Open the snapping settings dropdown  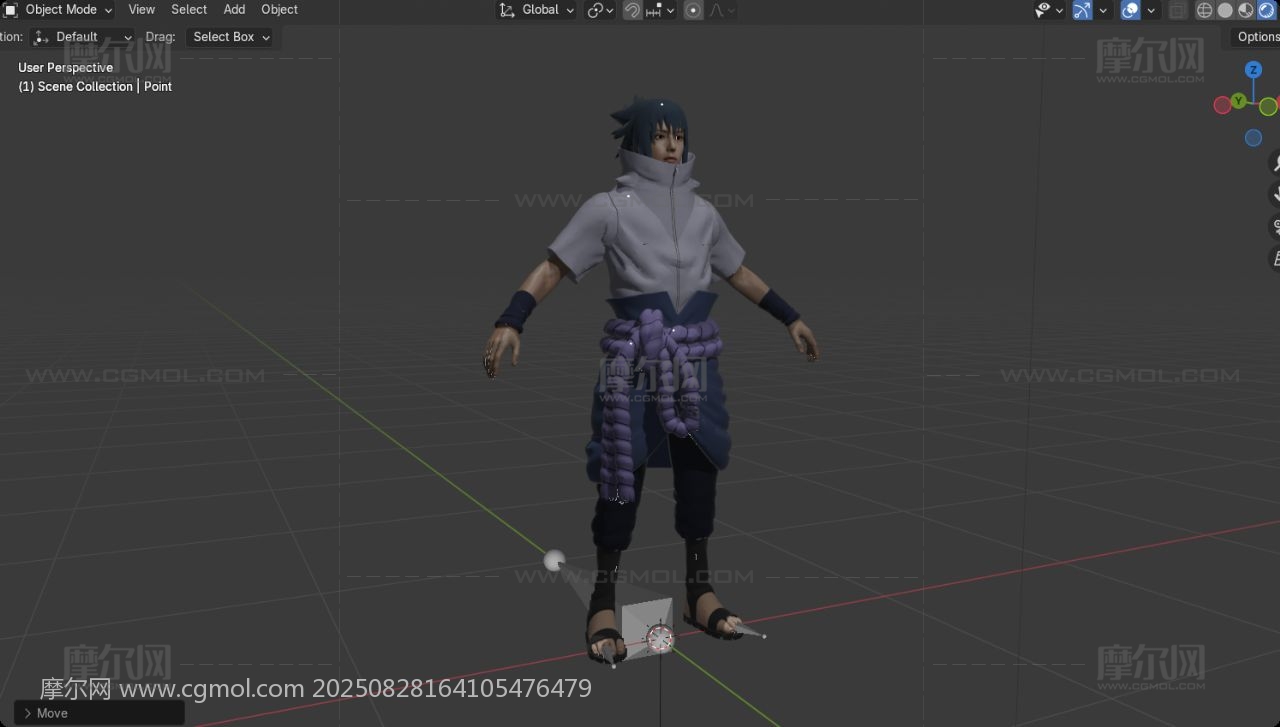pos(661,10)
